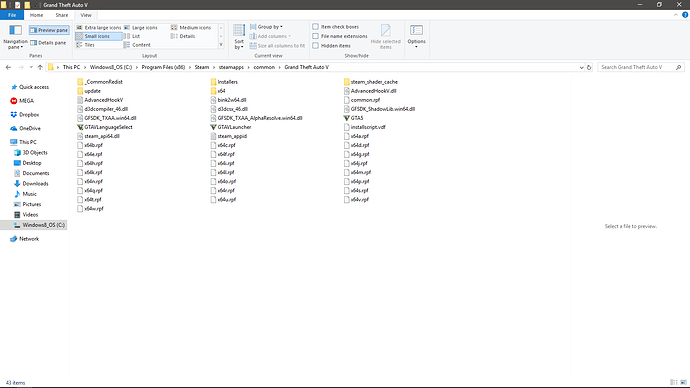690x388 pixels.
Task: Open the Navigation pane dropdown
Action: pos(15,37)
